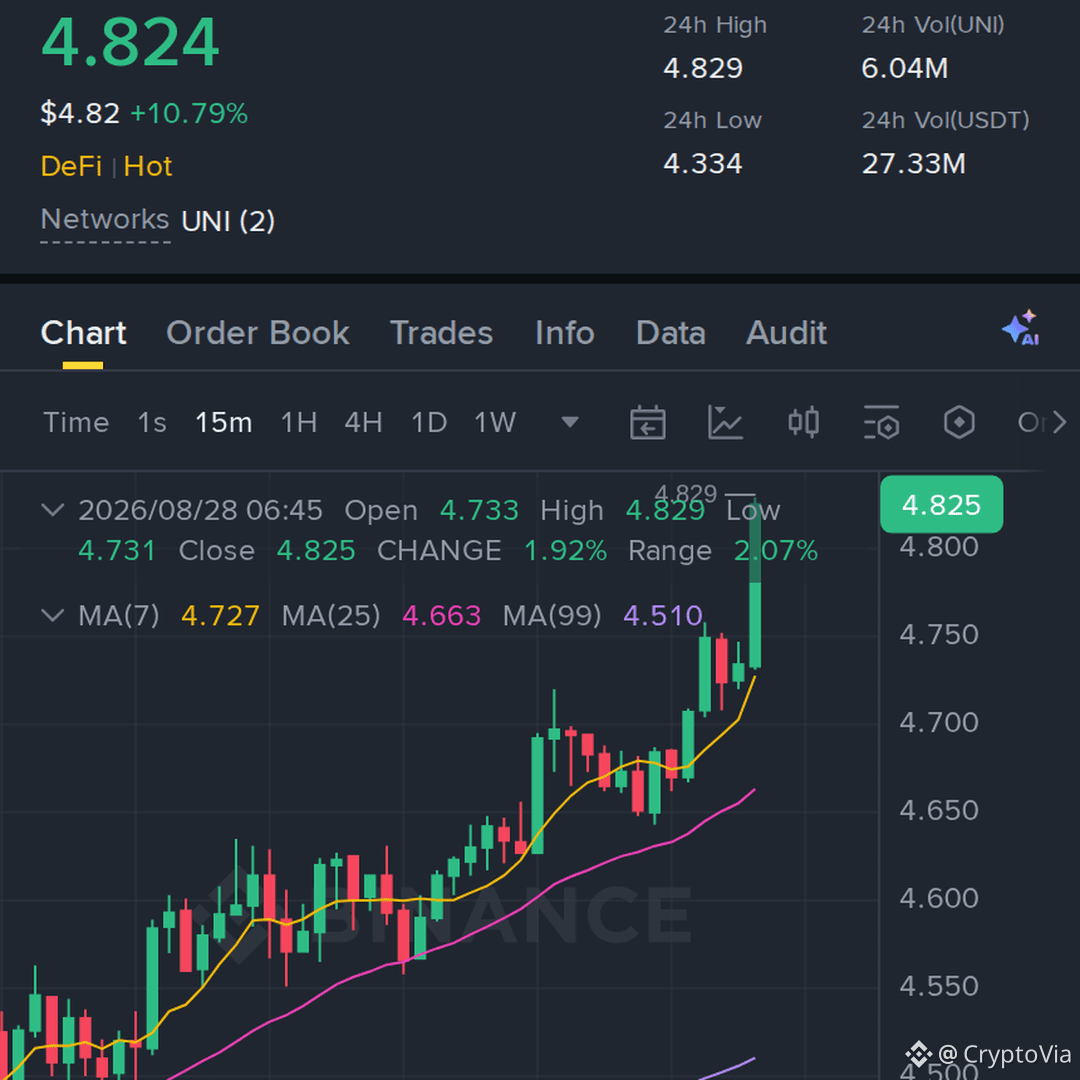Select the 1D interval

[x=429, y=422]
